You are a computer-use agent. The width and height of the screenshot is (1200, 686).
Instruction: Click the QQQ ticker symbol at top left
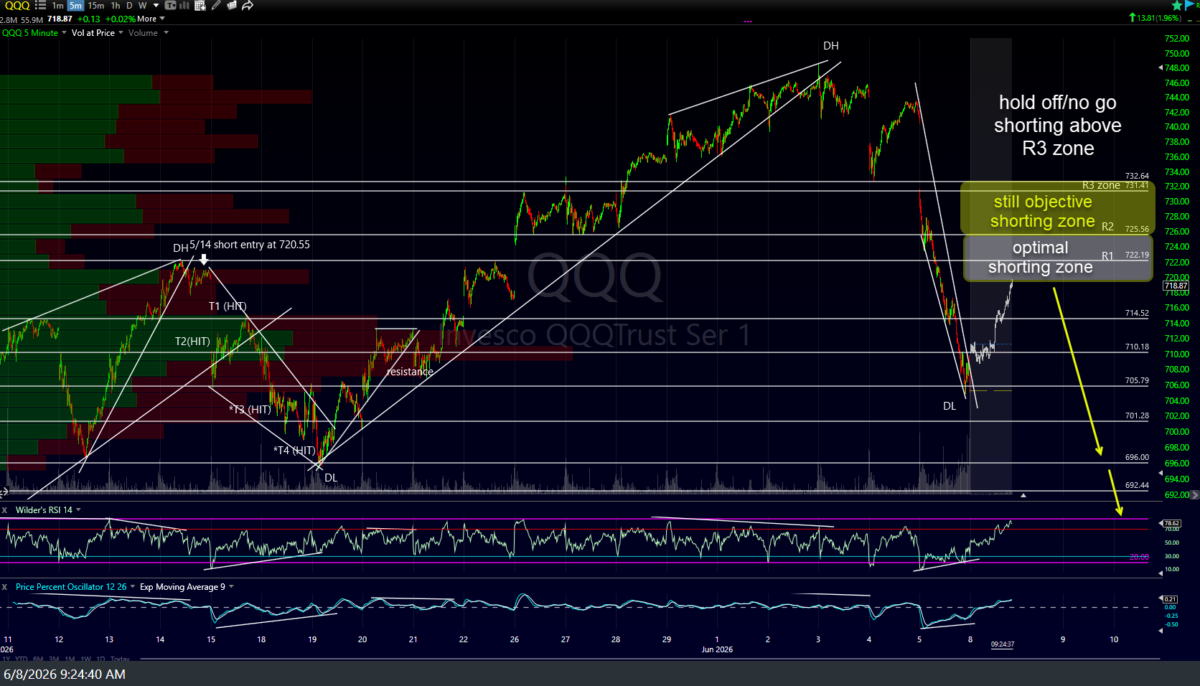point(18,6)
